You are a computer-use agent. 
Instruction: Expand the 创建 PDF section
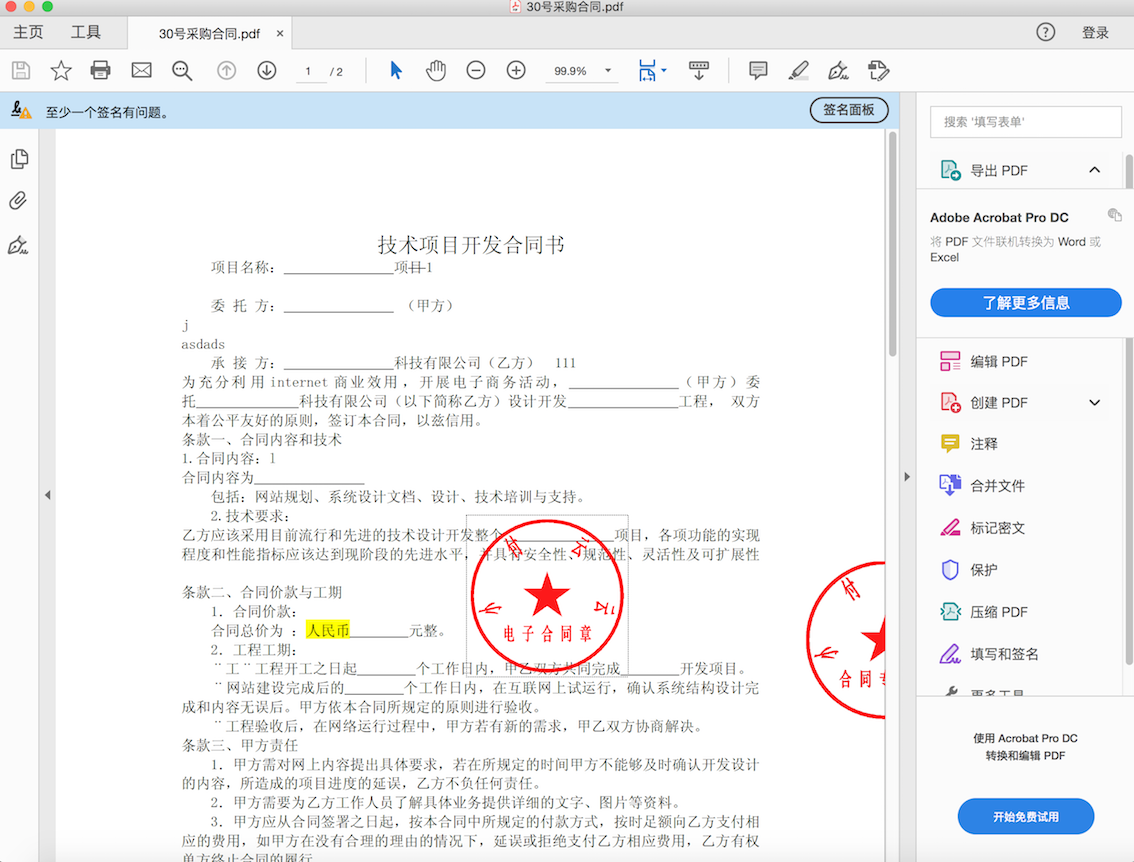pos(1094,403)
